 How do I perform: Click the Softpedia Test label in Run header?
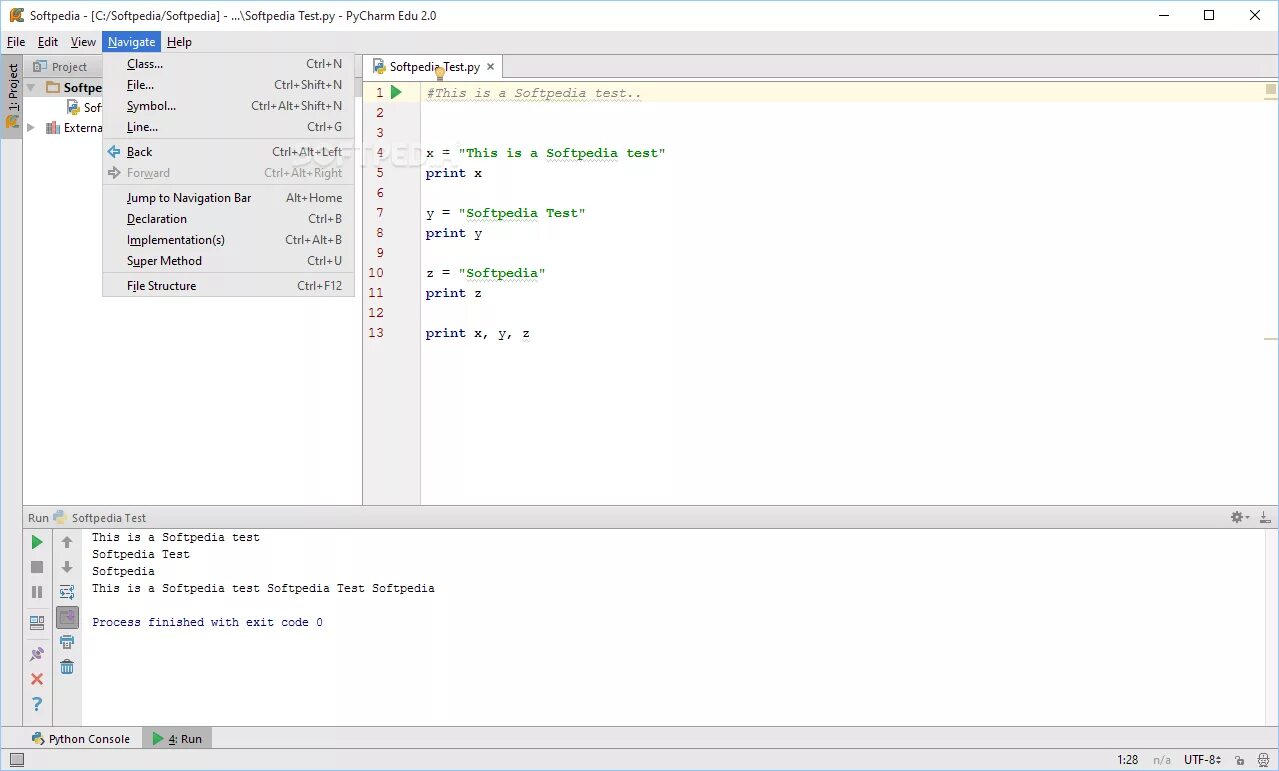tap(109, 518)
